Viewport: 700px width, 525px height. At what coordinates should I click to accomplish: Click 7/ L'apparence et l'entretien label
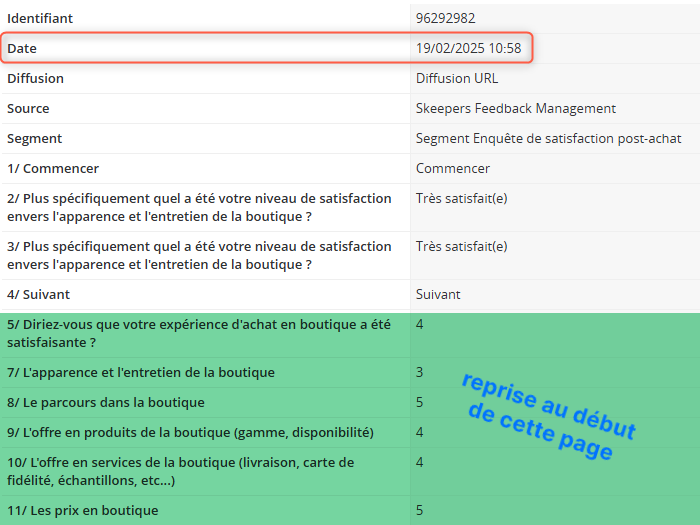tap(141, 372)
